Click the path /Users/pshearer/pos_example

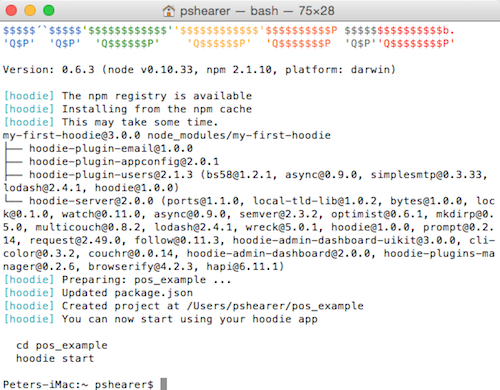[x=275, y=306]
